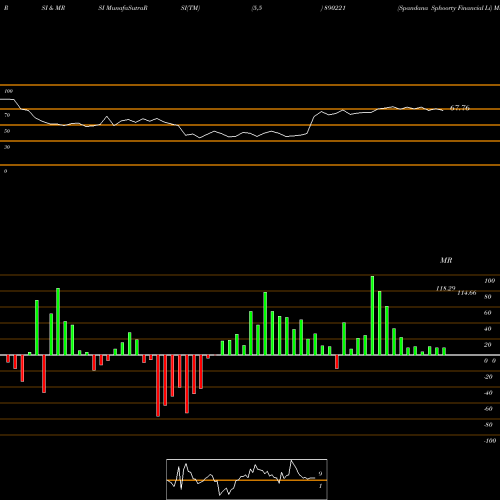The width and height of the screenshot is (500, 500).
Task: Click the MR axis label 20
Action: 487,345
